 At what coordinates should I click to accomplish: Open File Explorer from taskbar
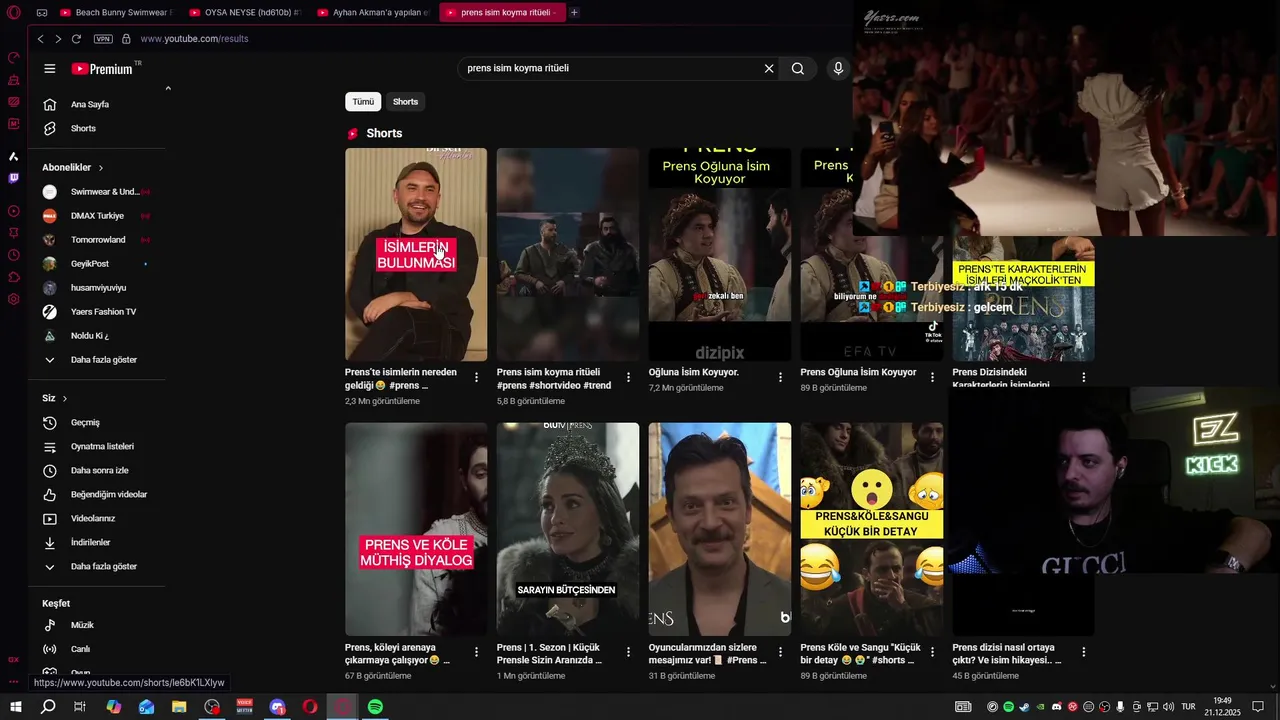[x=179, y=707]
